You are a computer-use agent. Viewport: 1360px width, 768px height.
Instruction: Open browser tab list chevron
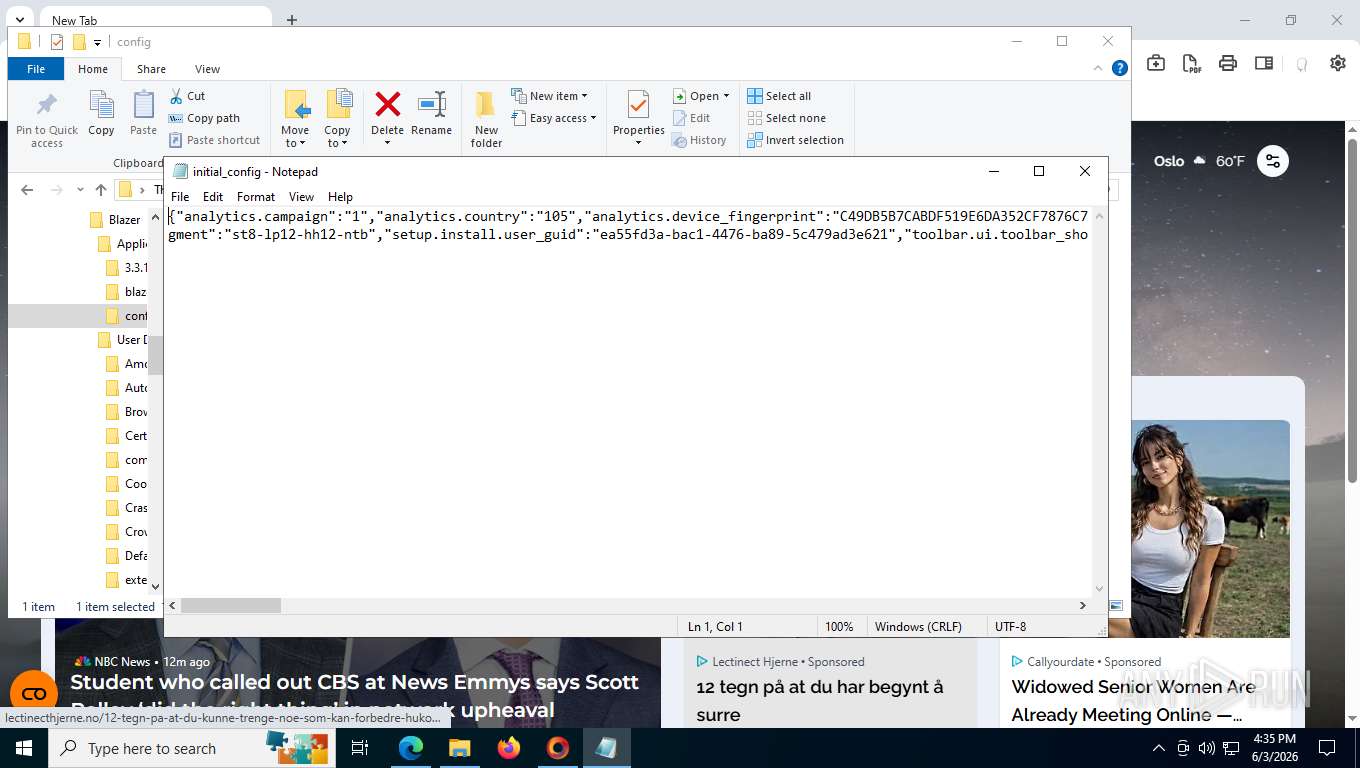click(19, 20)
